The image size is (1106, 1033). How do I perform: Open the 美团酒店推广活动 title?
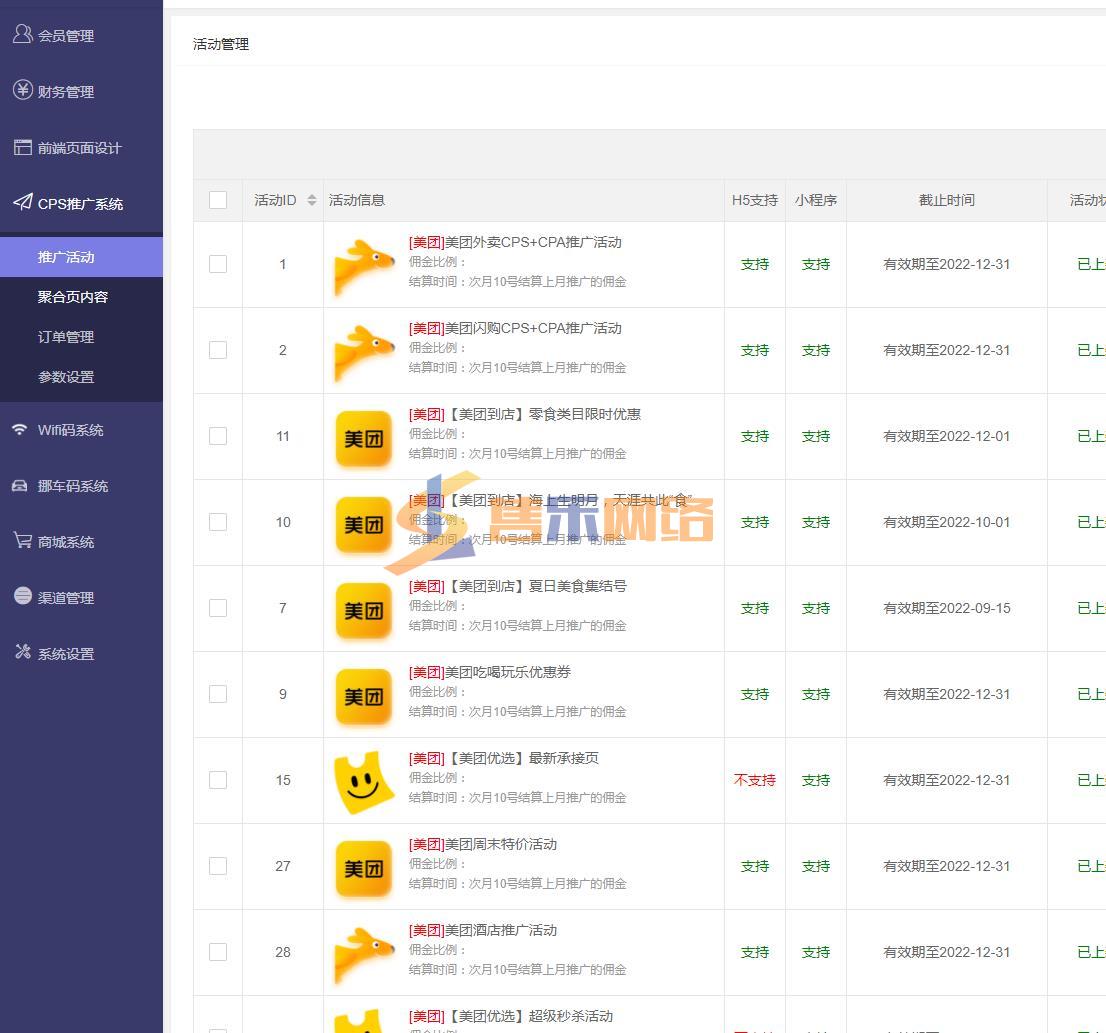click(x=482, y=931)
